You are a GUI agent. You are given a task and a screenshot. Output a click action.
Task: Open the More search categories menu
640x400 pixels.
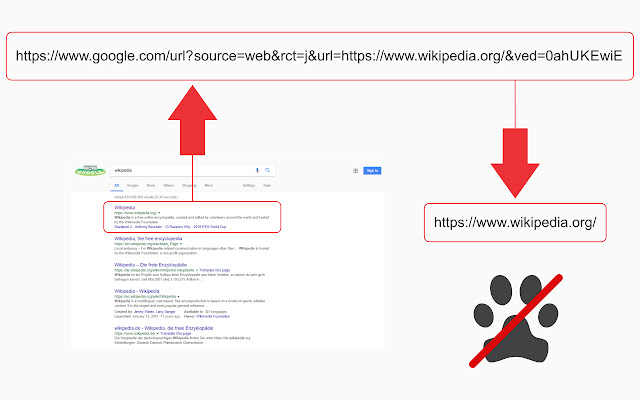coord(209,185)
